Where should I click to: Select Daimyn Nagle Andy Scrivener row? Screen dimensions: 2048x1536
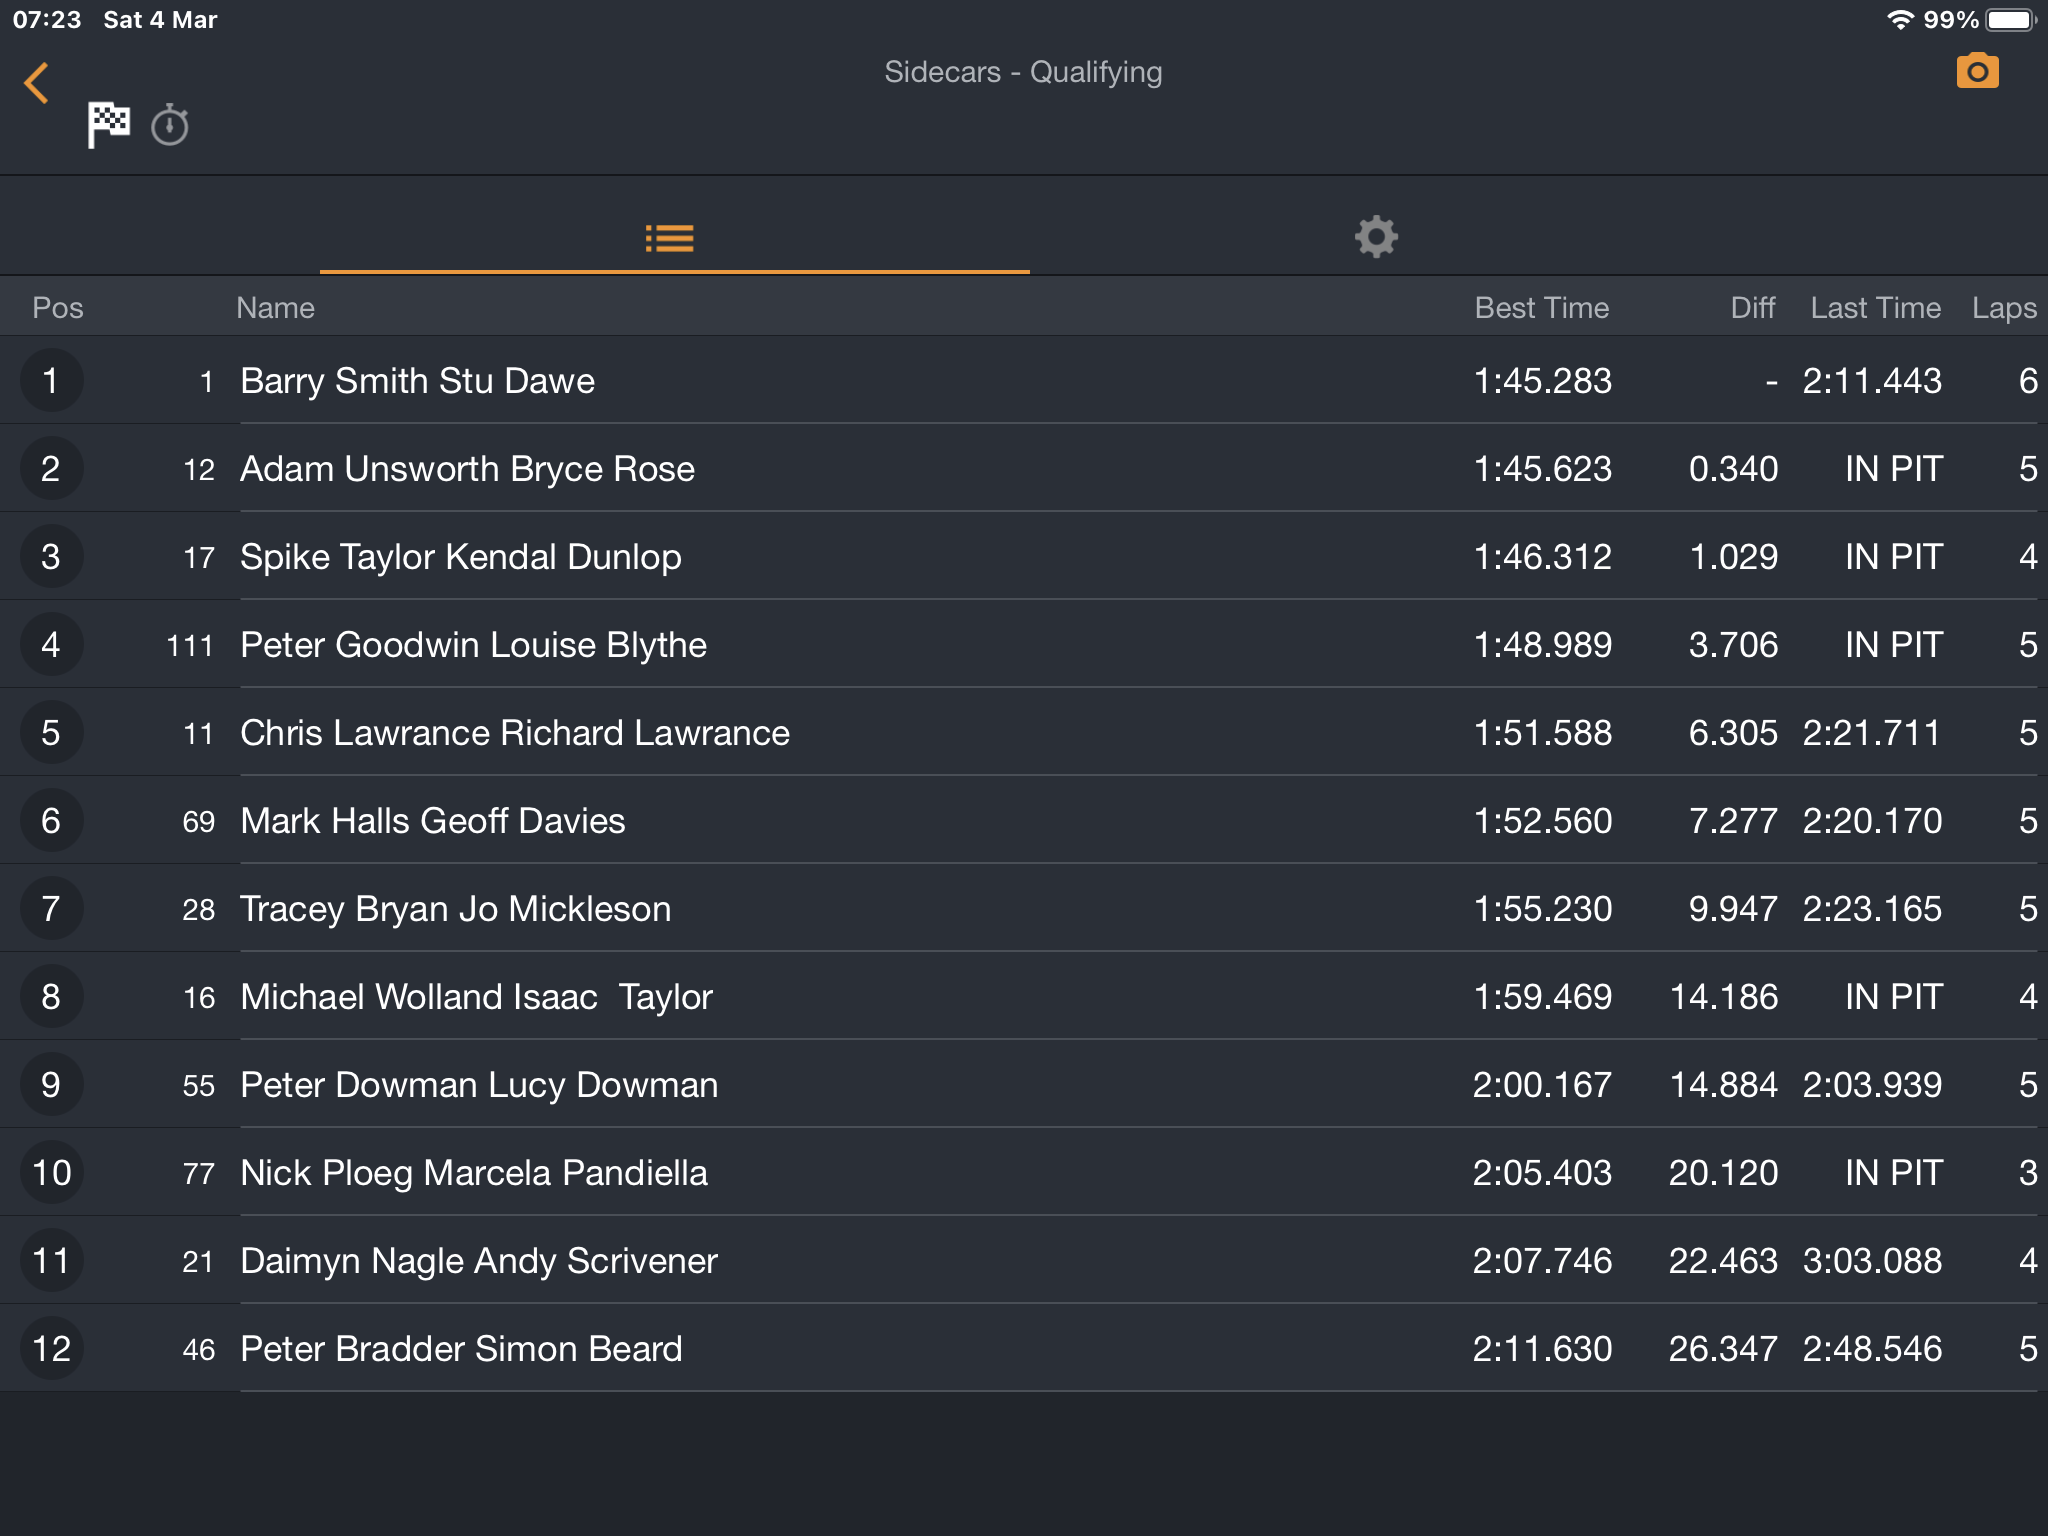pos(1024,1261)
